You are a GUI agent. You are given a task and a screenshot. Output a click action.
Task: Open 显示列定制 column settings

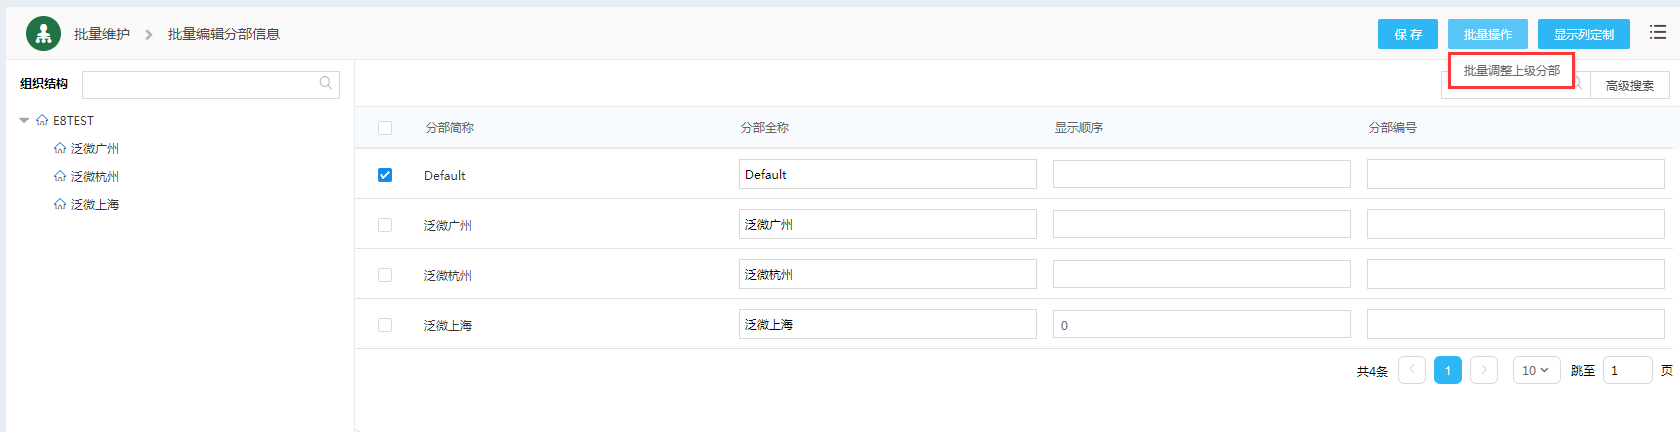[1583, 34]
